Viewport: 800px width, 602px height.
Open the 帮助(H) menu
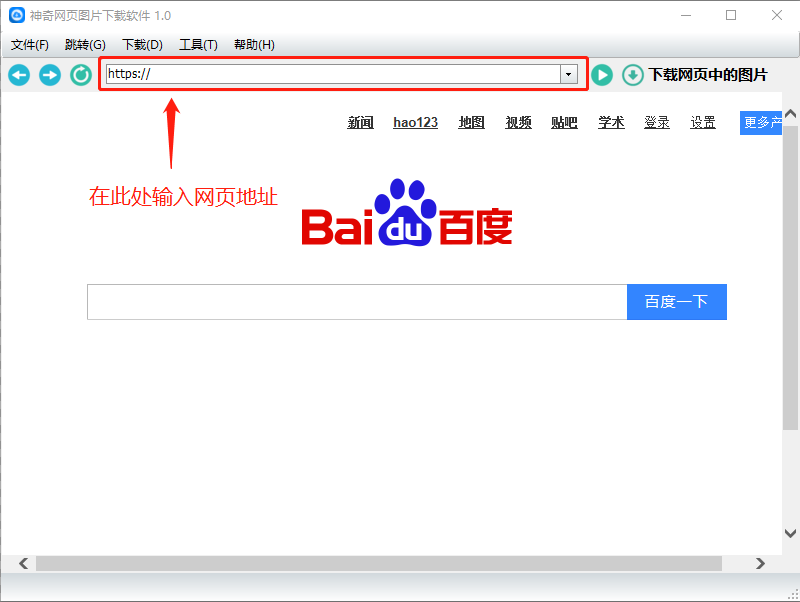tap(254, 44)
